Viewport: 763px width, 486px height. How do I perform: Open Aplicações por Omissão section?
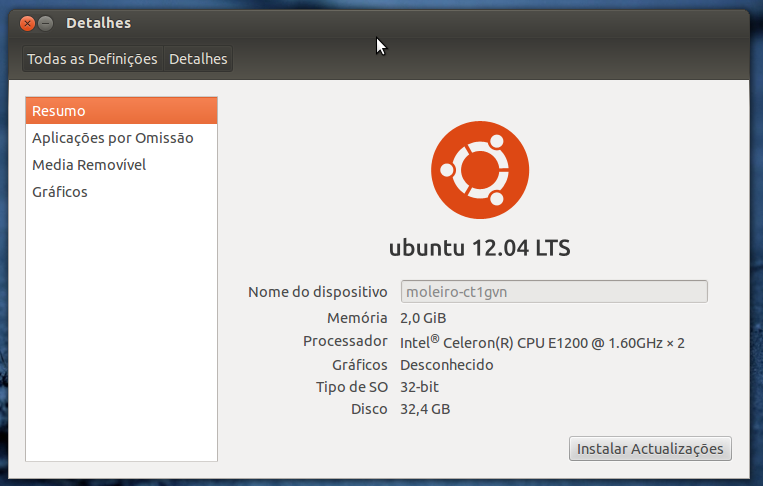(121, 138)
